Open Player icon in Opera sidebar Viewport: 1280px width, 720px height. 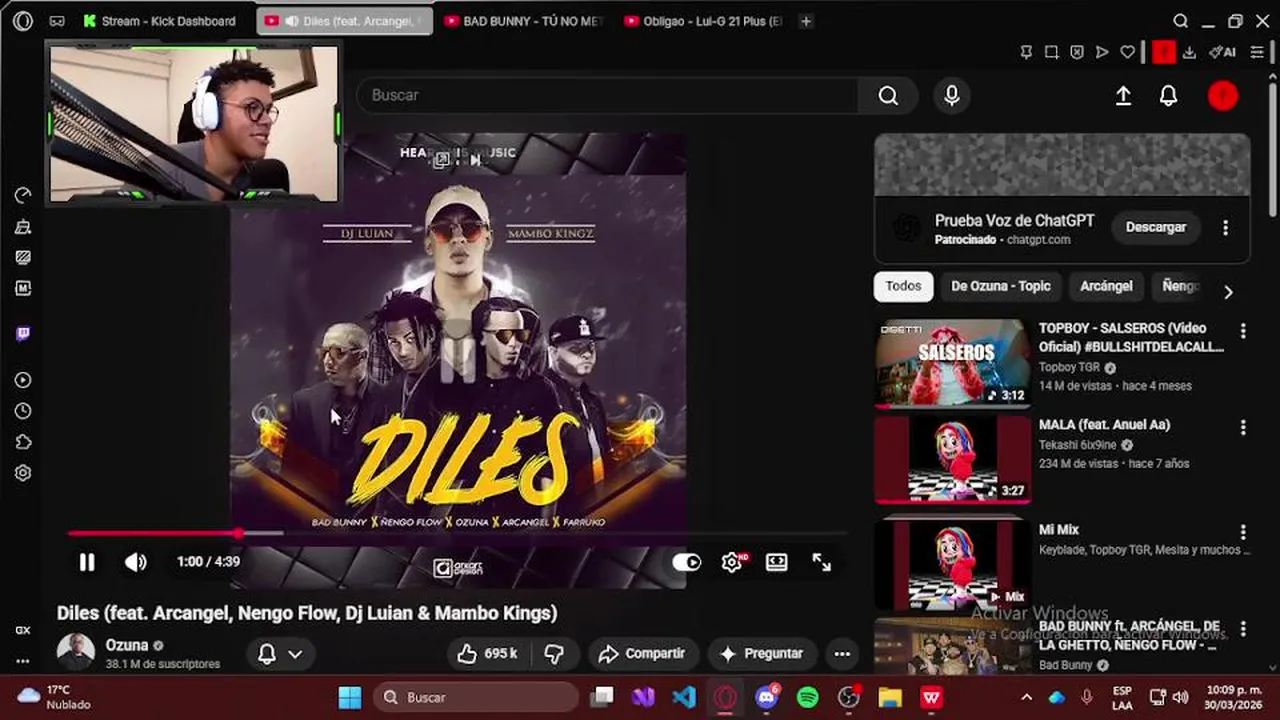click(23, 380)
